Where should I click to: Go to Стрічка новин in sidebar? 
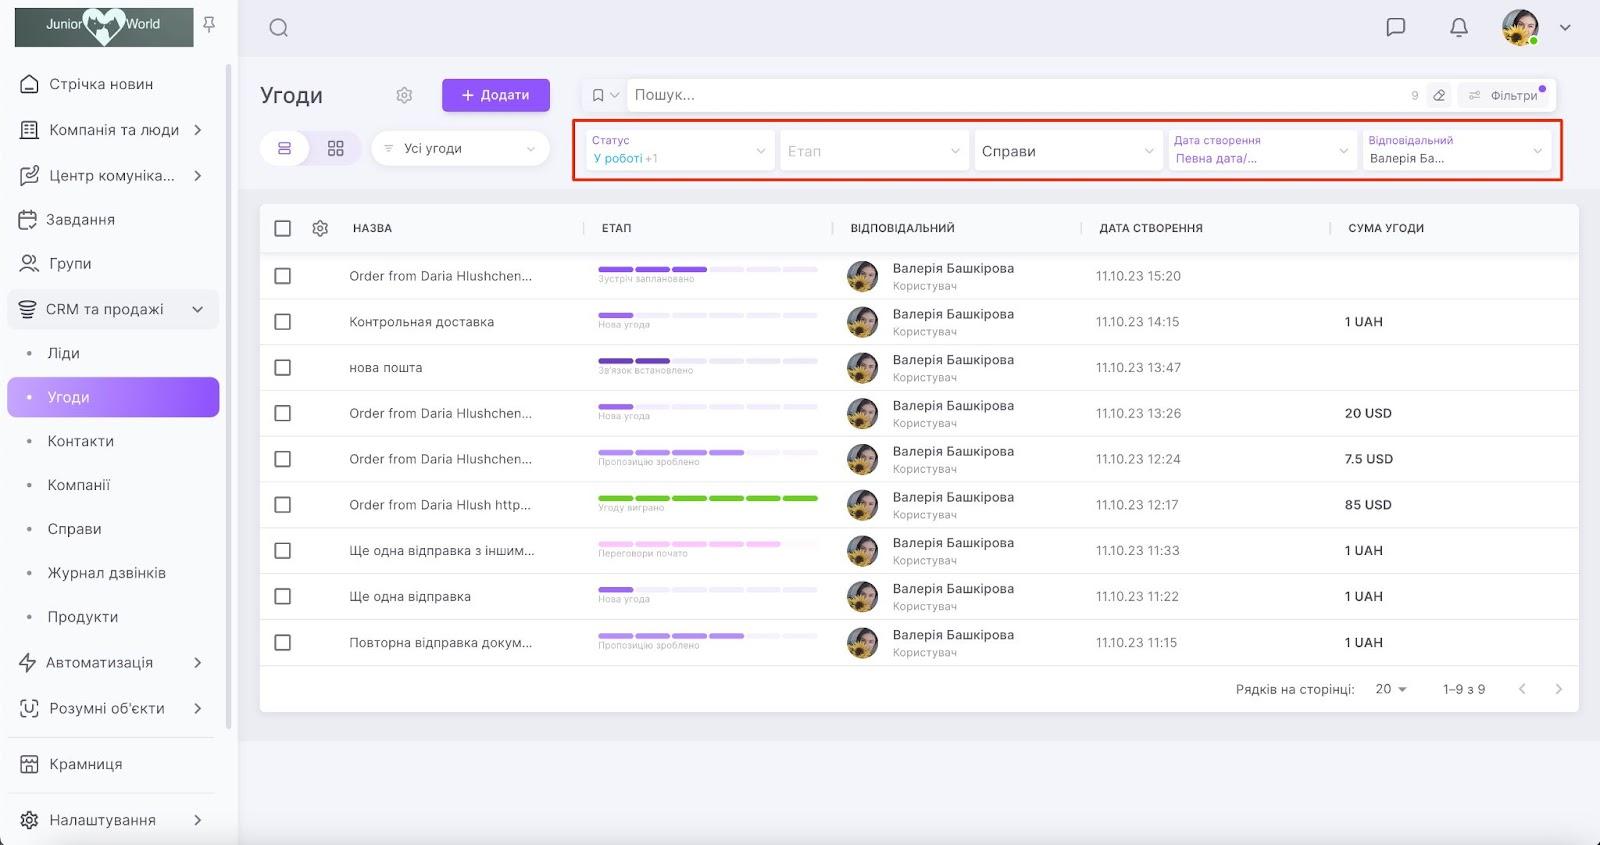coord(101,84)
